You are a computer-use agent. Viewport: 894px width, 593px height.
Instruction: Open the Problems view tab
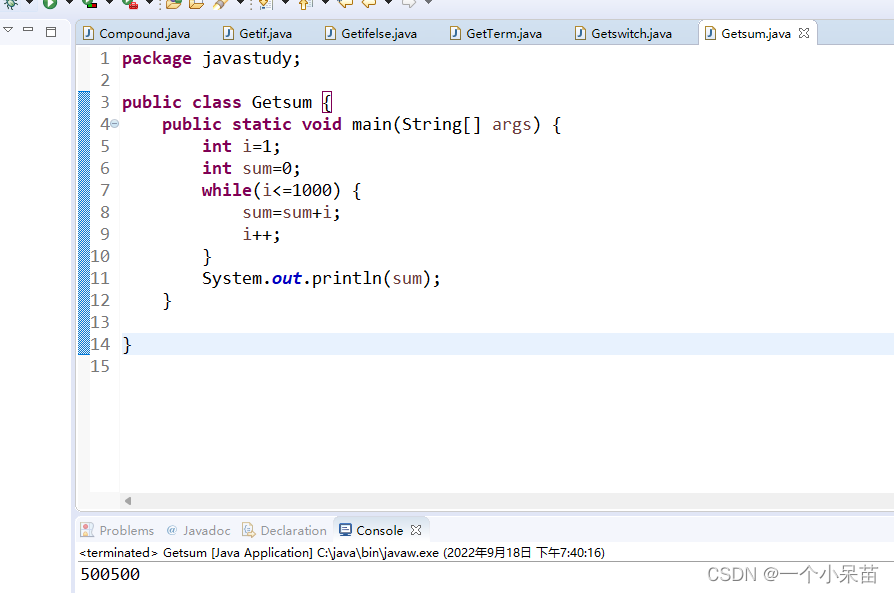(117, 530)
